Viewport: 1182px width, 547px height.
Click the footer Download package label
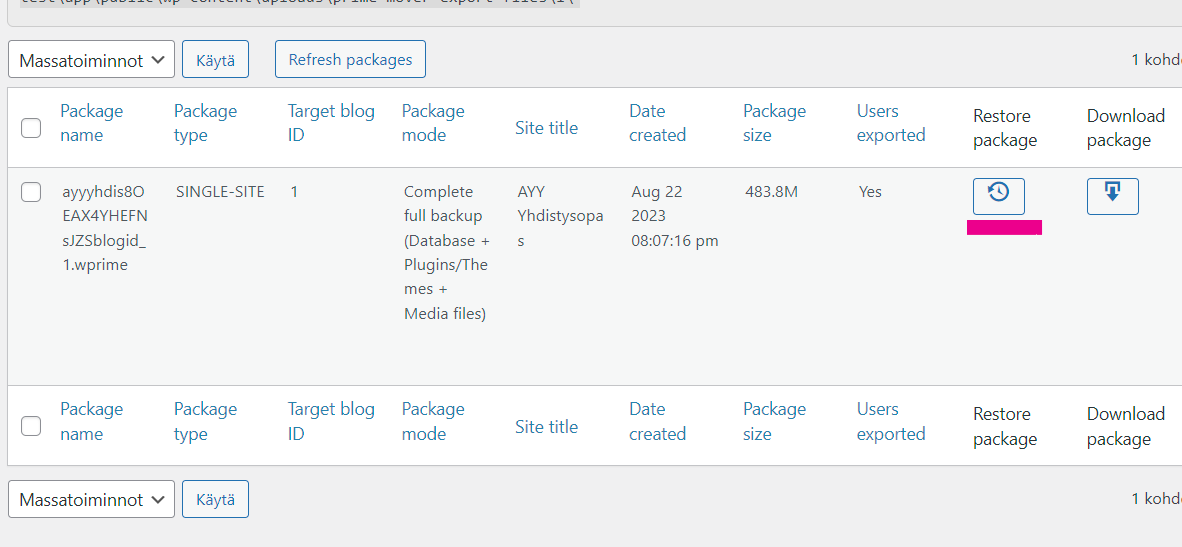point(1125,426)
